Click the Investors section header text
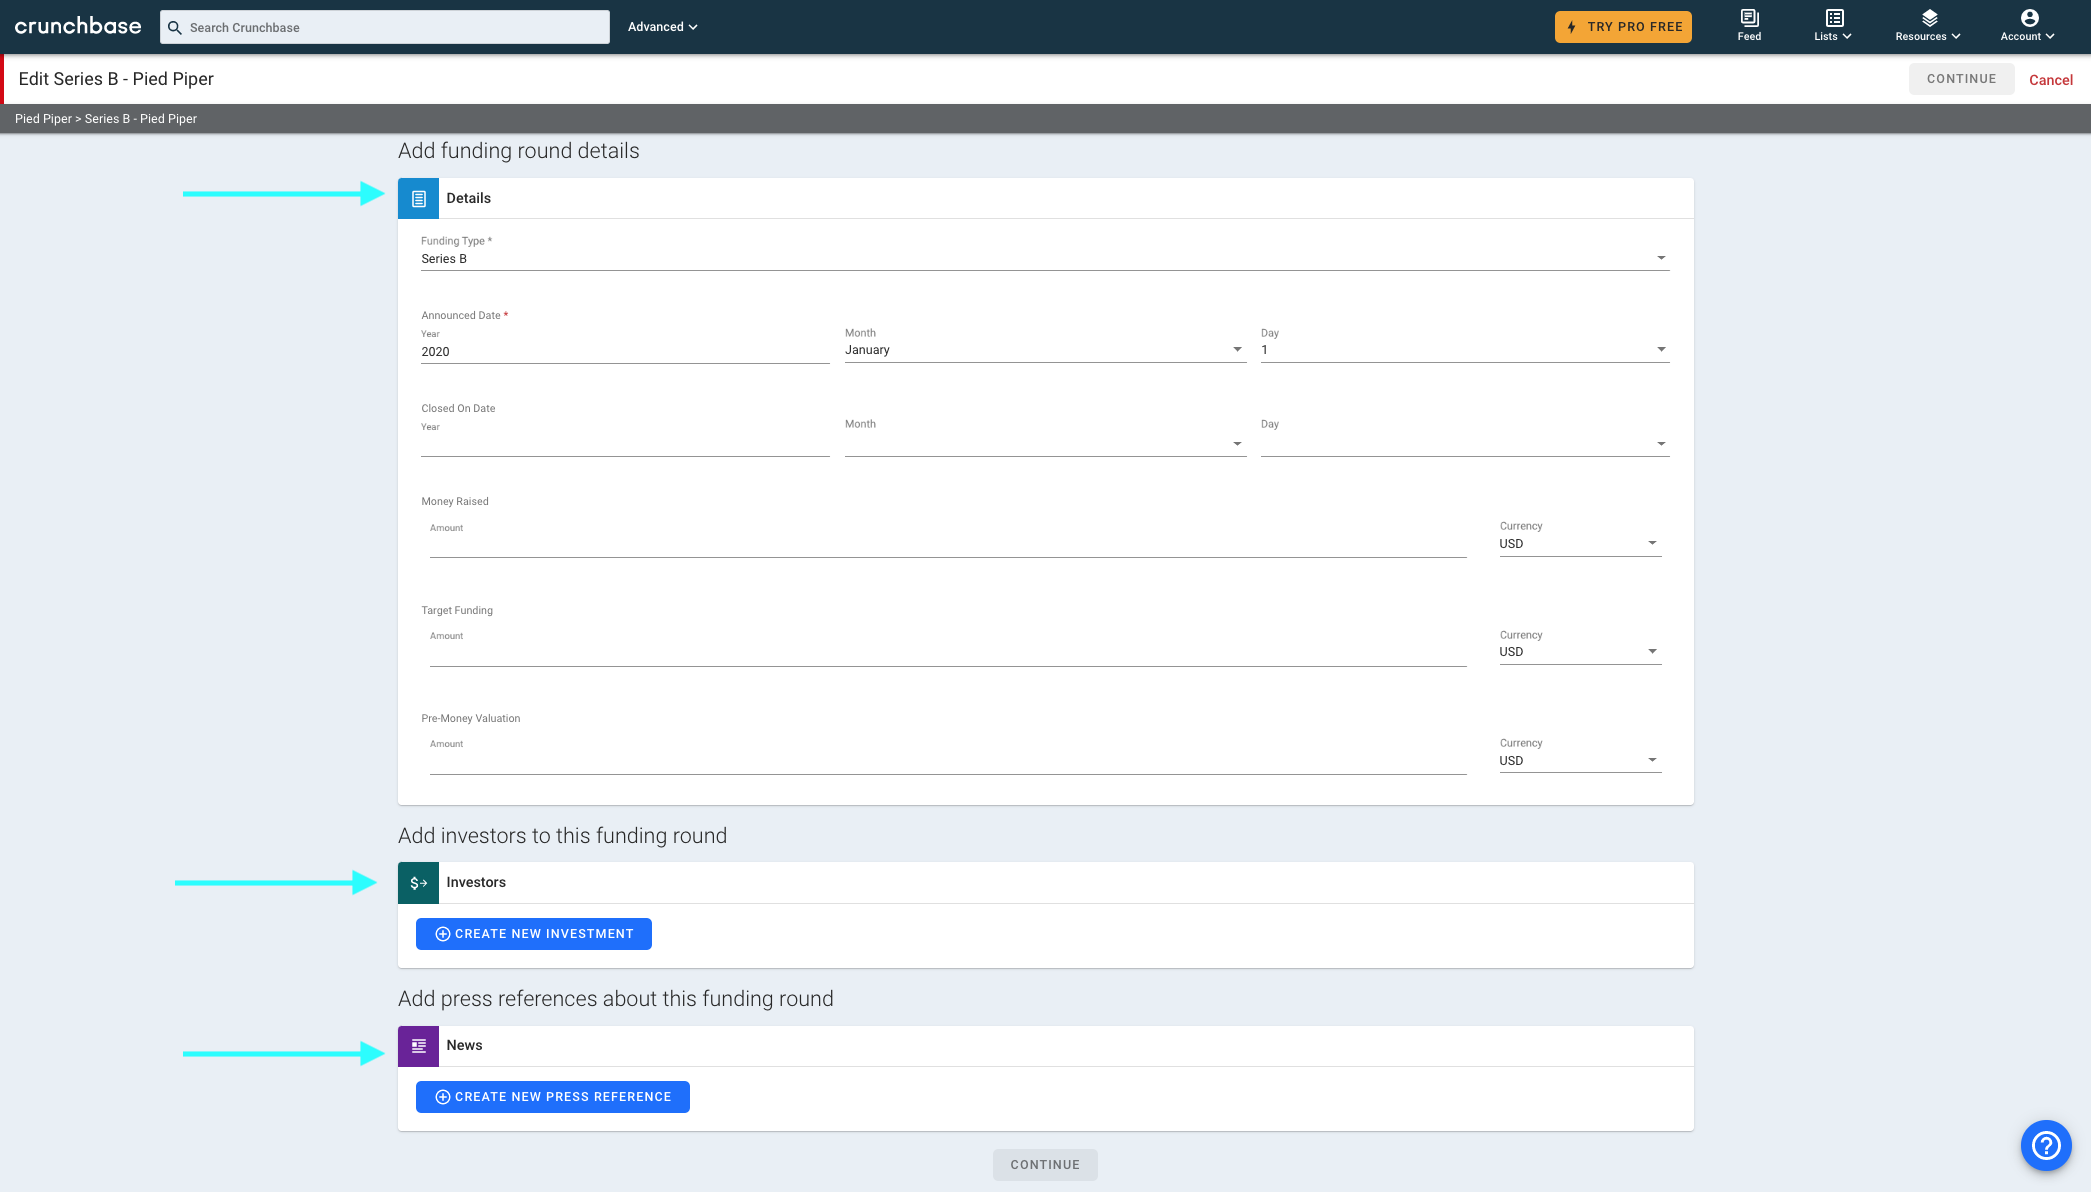Image resolution: width=2091 pixels, height=1192 pixels. [476, 882]
